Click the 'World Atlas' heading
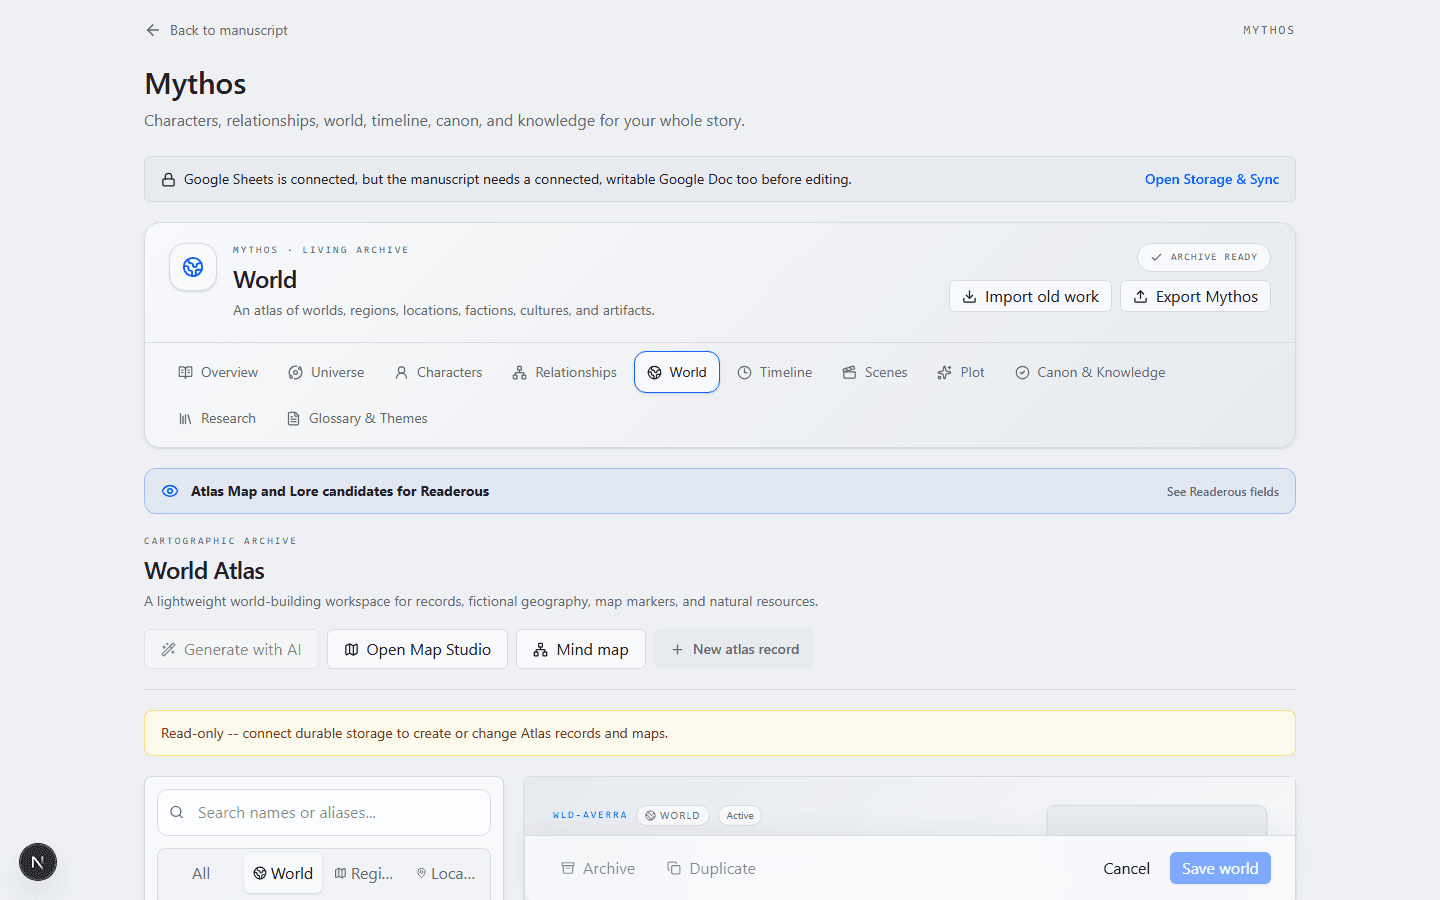 point(204,571)
